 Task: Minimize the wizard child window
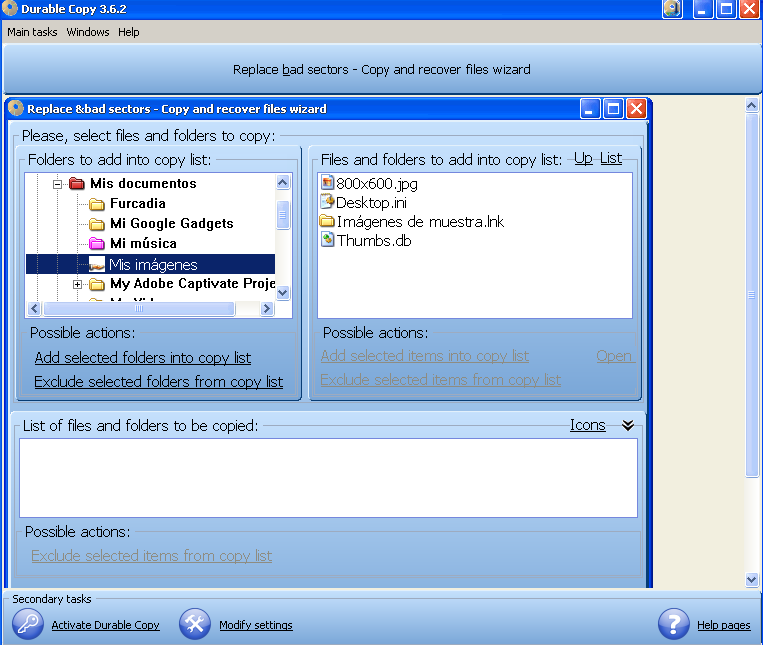590,108
